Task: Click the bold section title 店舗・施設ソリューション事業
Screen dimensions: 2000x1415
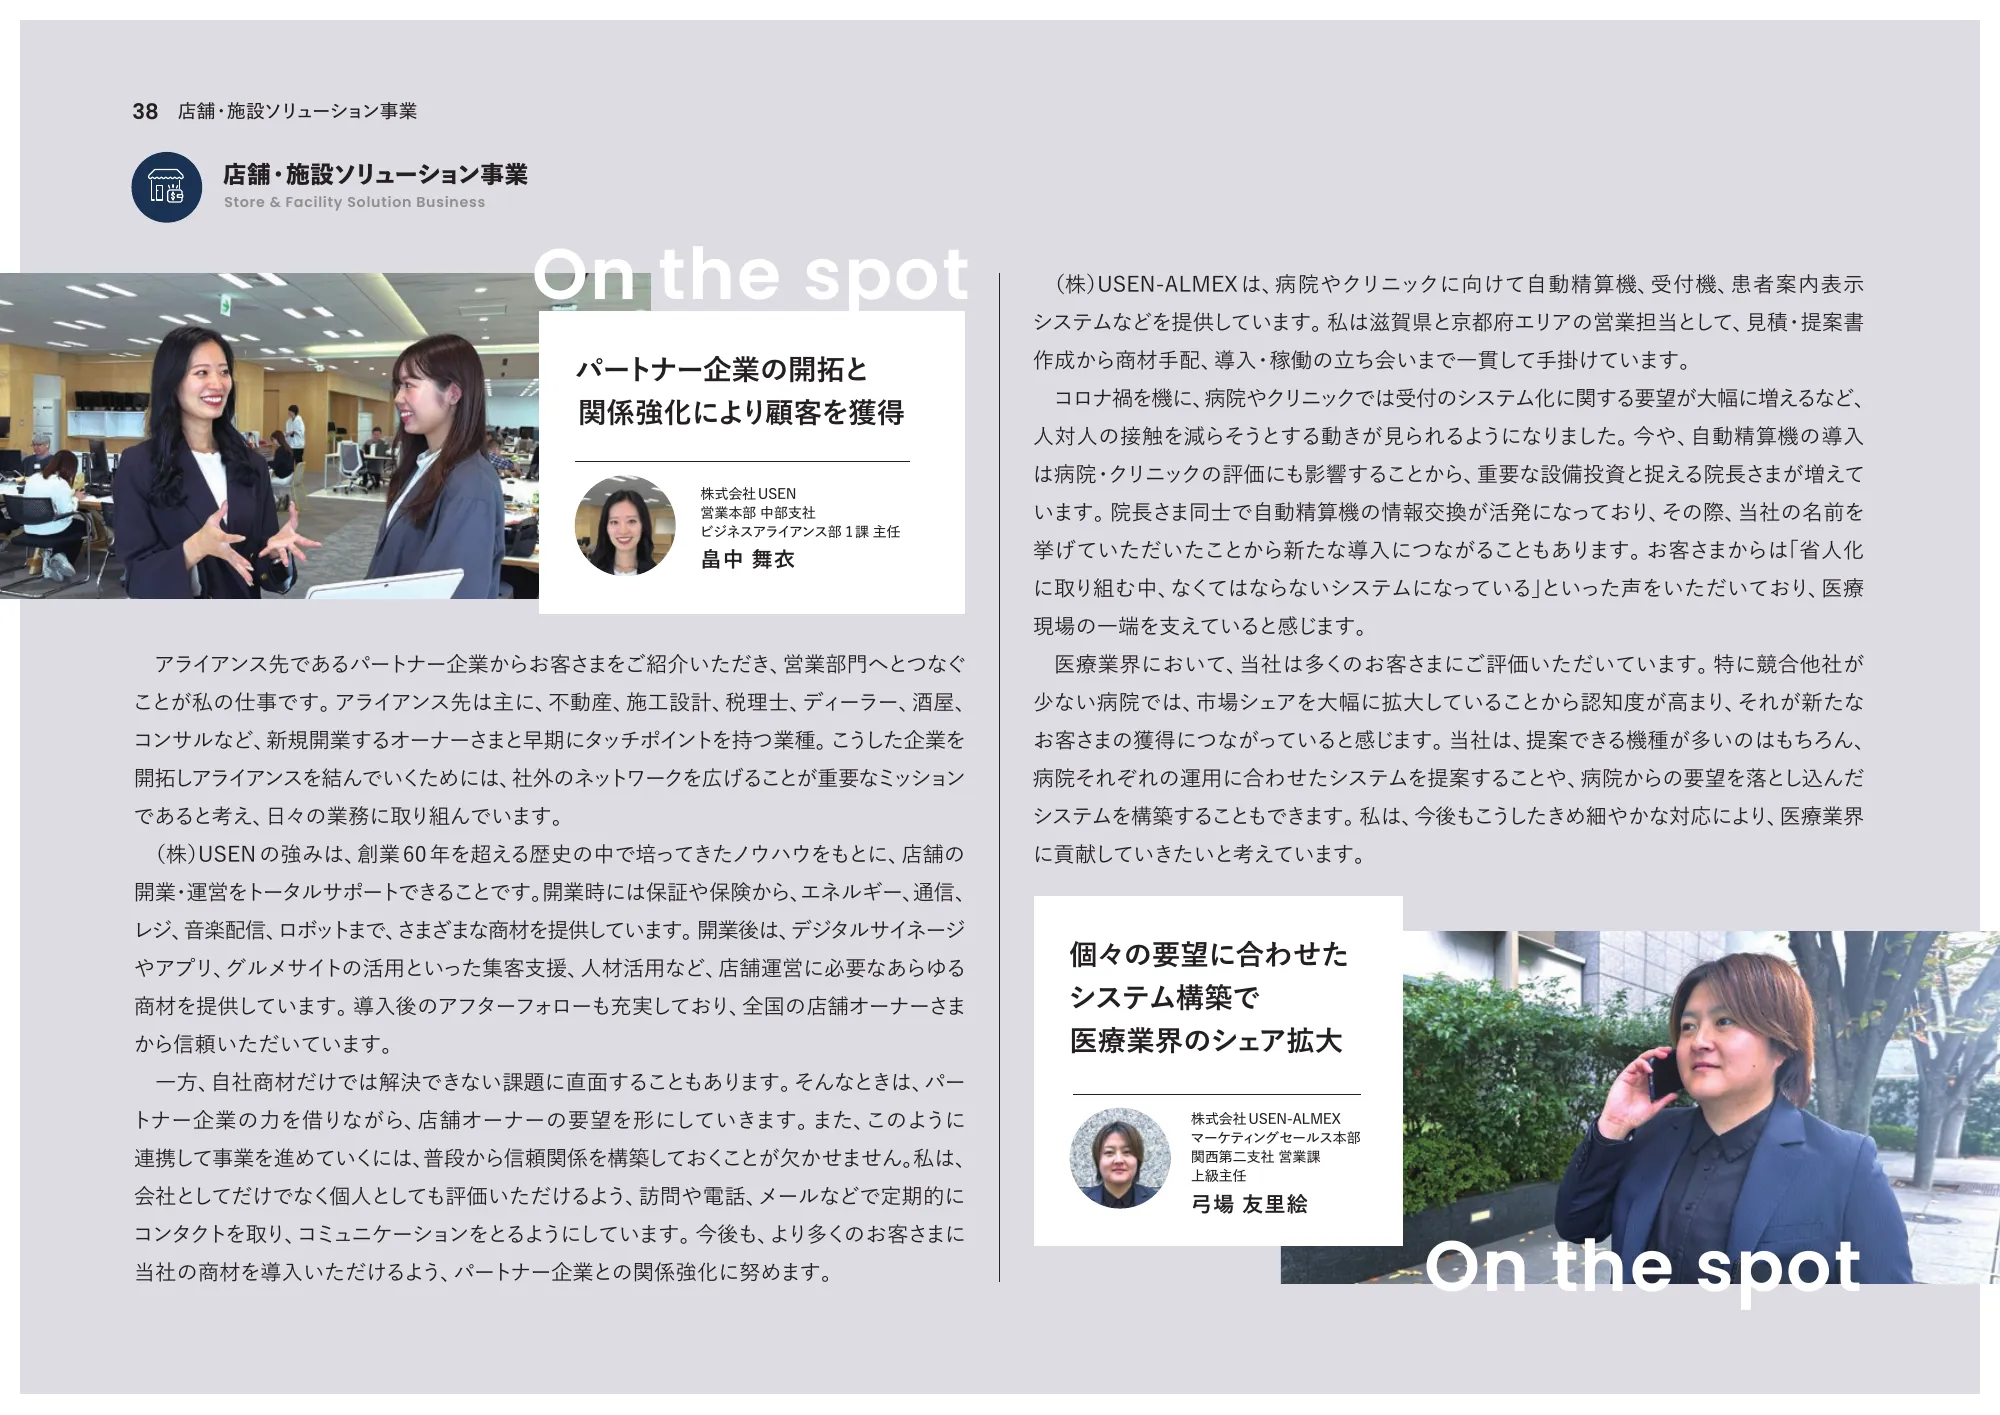Action: tap(375, 174)
